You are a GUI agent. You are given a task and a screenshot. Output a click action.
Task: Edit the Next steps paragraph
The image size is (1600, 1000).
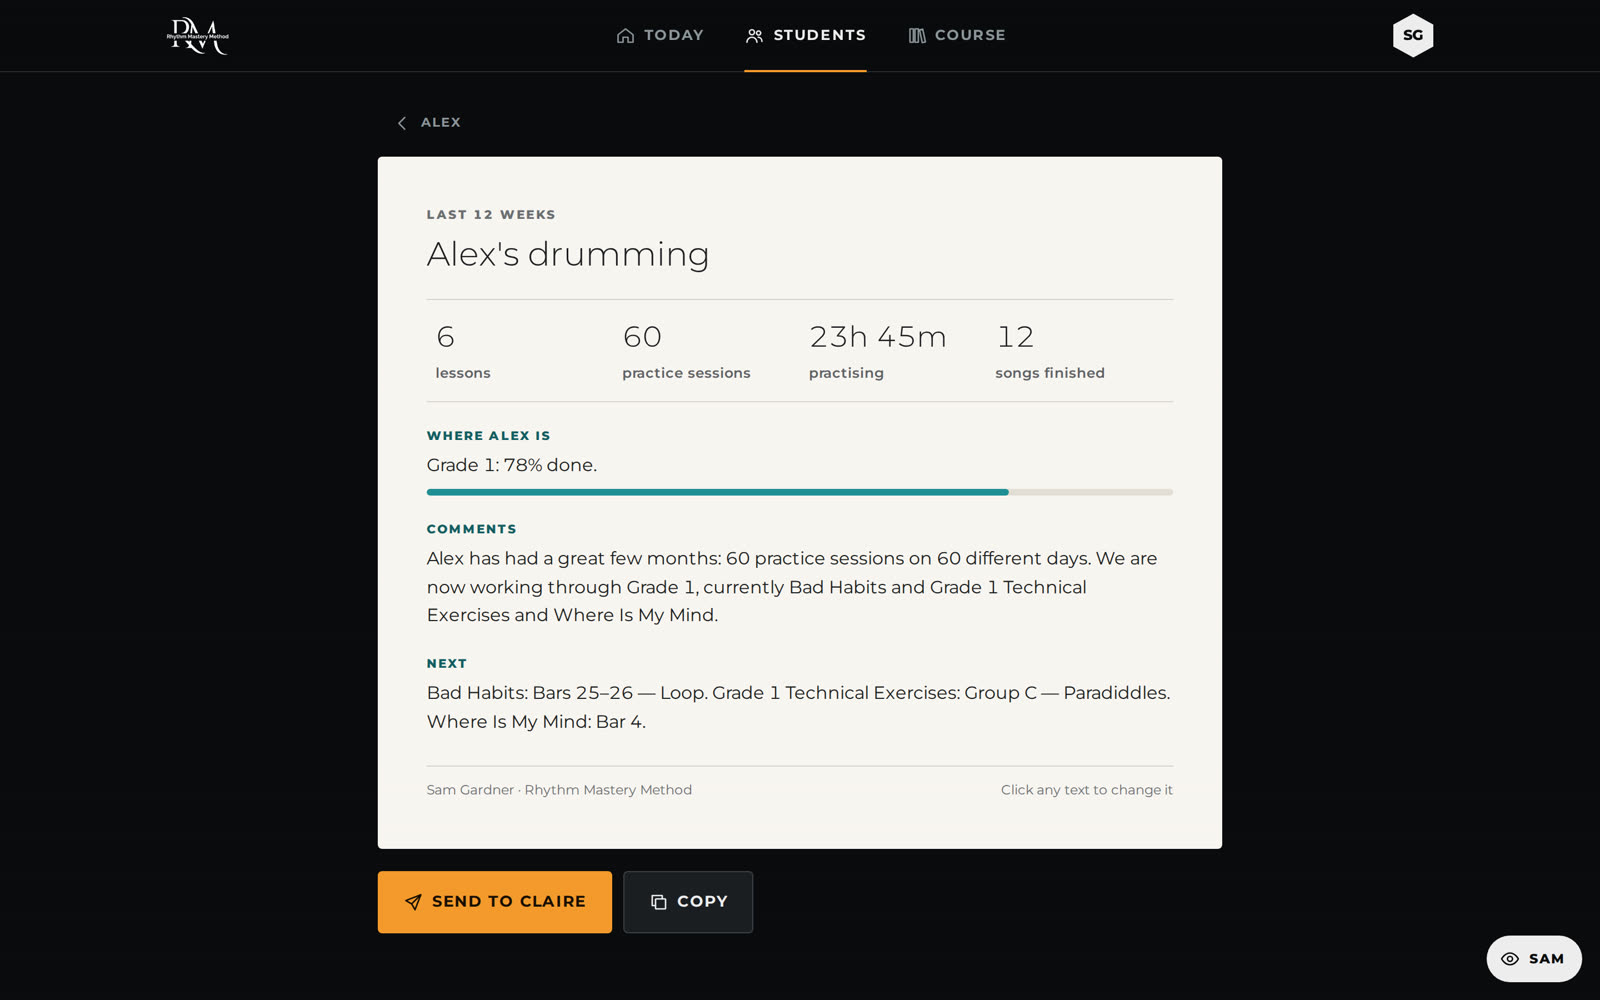[800, 707]
